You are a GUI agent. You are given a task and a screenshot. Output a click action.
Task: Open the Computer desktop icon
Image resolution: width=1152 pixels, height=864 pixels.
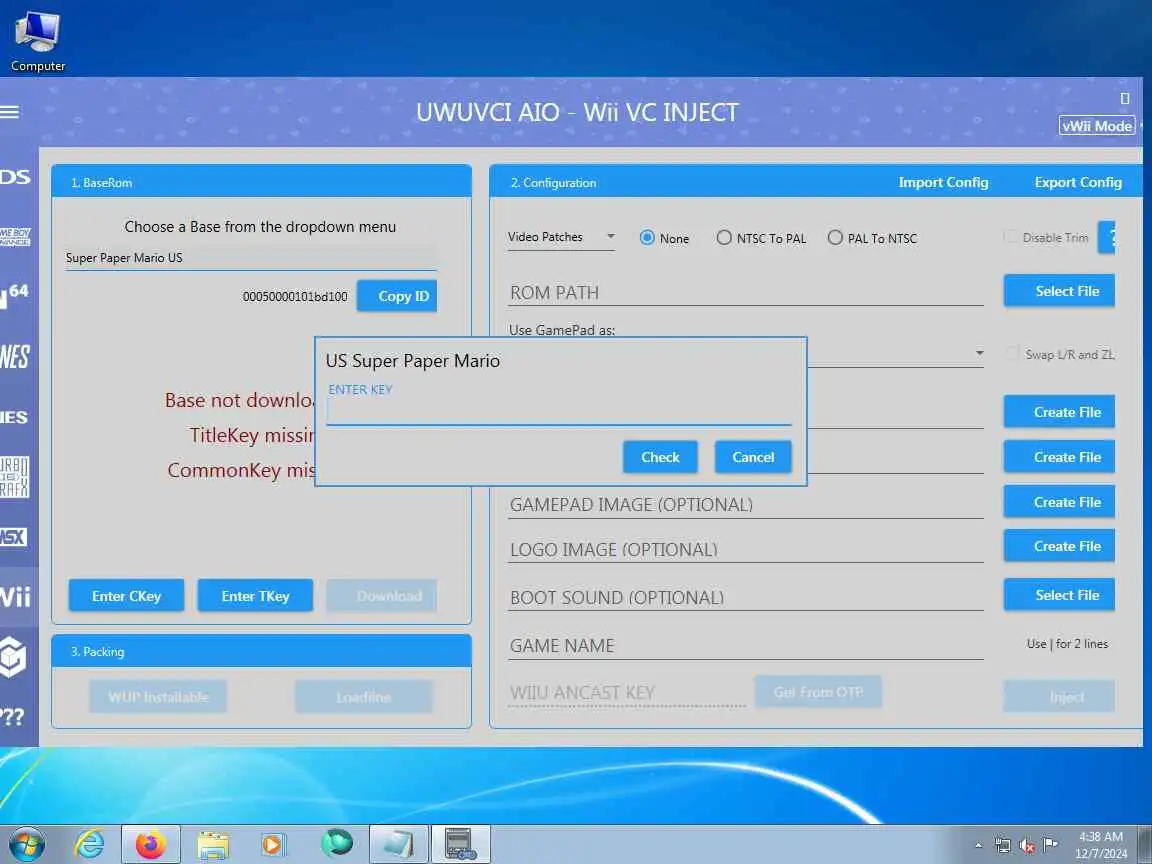[x=37, y=40]
